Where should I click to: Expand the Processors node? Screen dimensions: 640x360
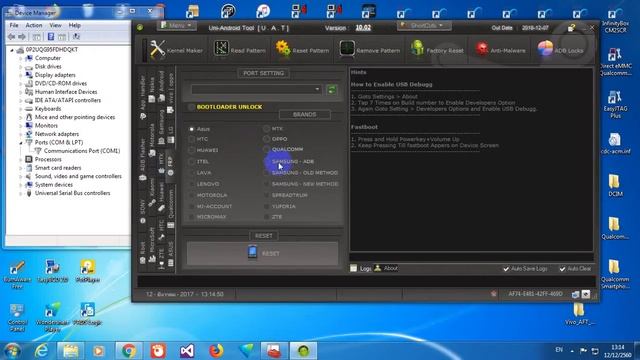click(x=21, y=160)
